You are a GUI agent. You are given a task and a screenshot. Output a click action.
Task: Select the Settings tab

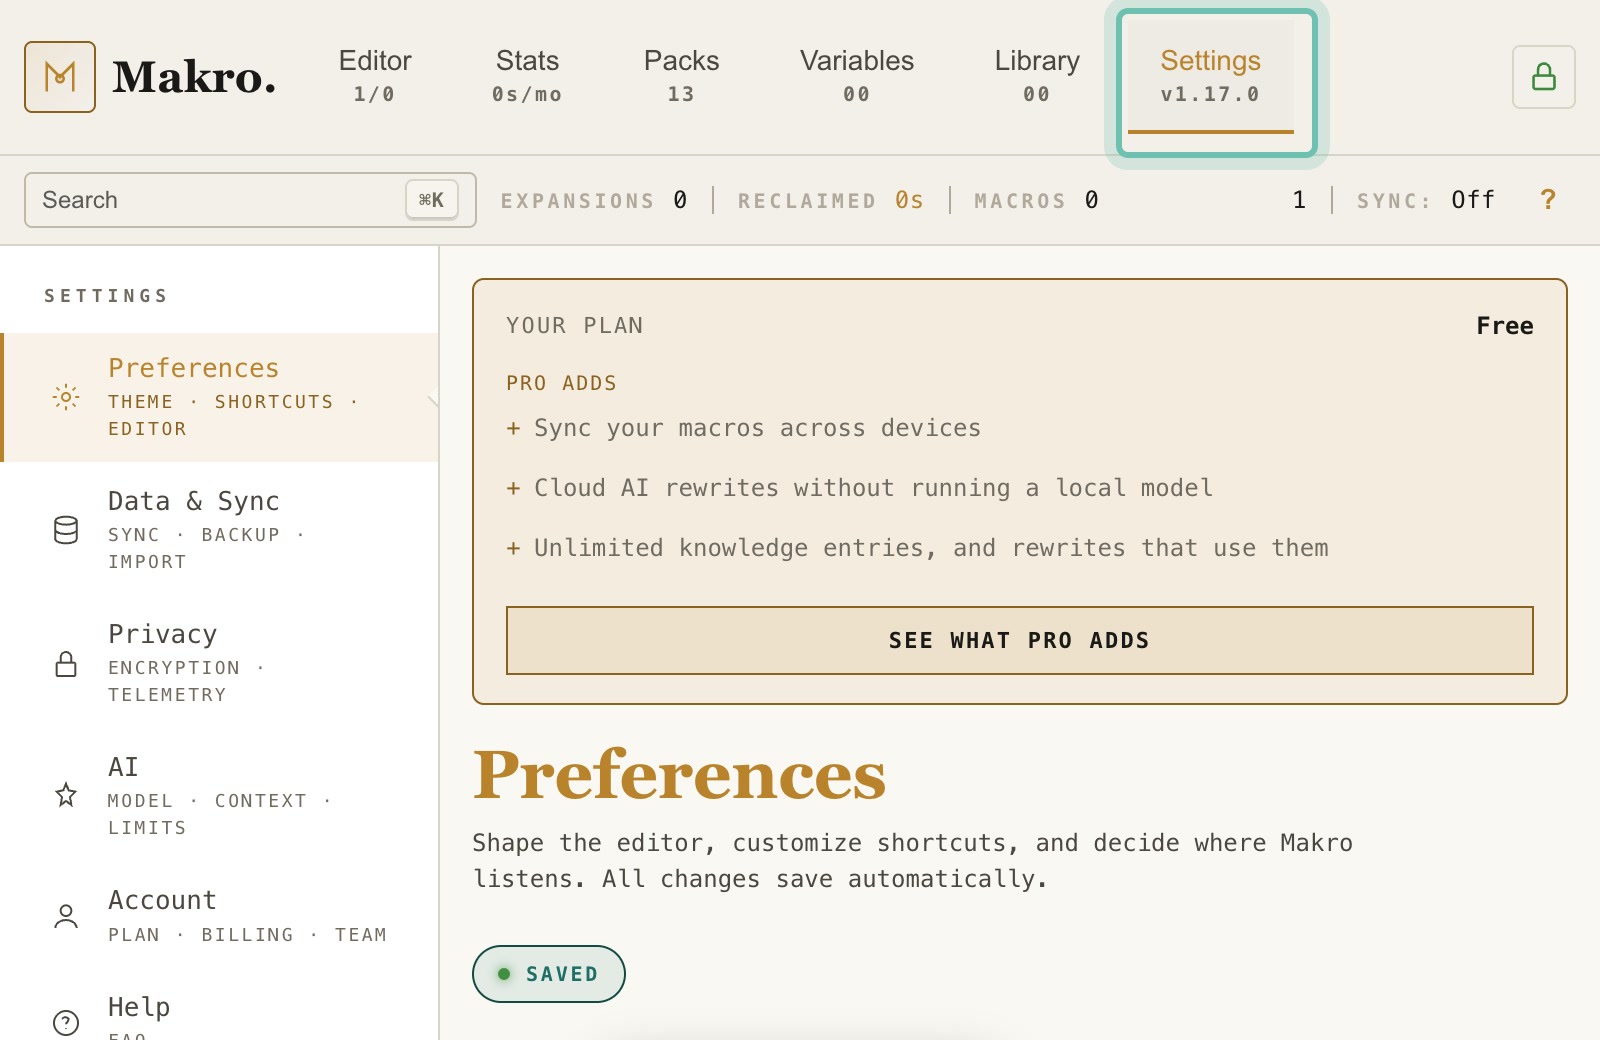tap(1211, 77)
